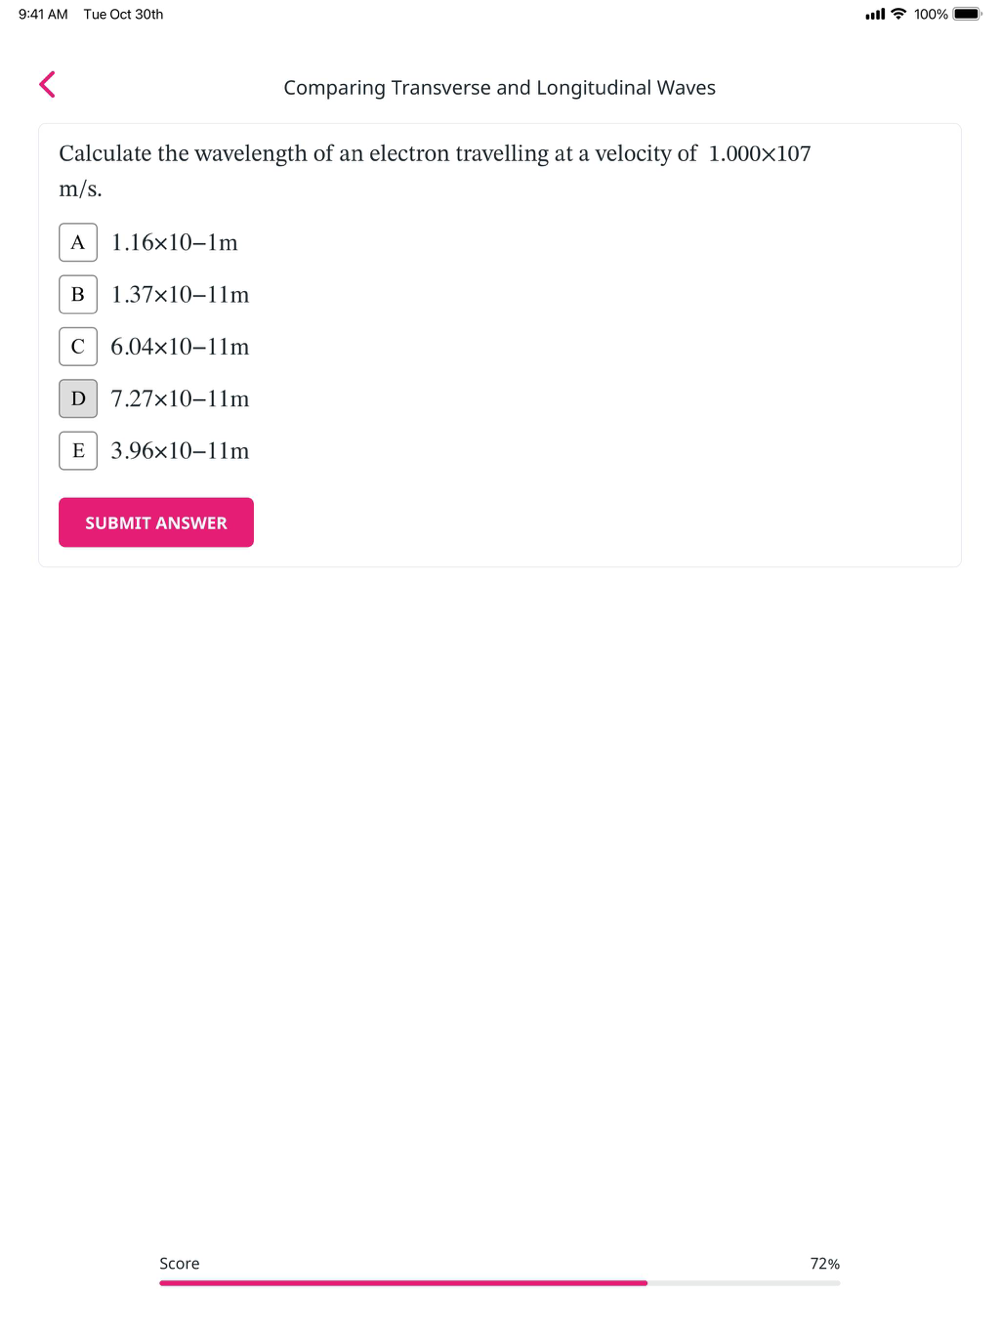Select answer option B box

point(78,295)
